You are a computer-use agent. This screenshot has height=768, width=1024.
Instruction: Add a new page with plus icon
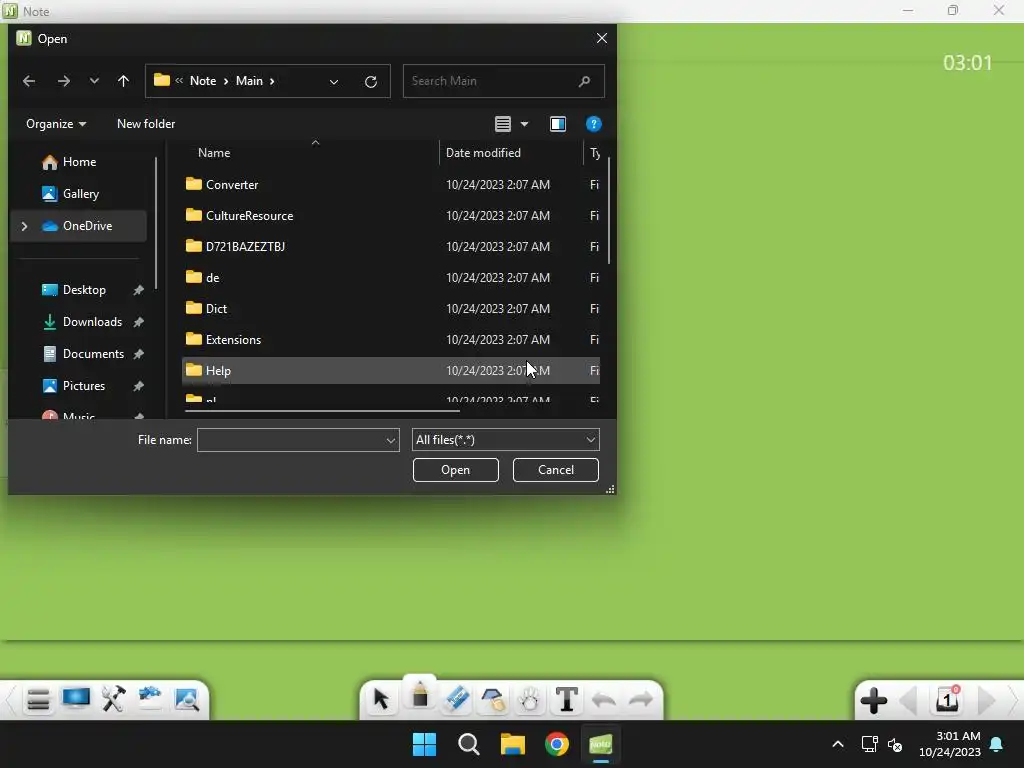click(874, 701)
